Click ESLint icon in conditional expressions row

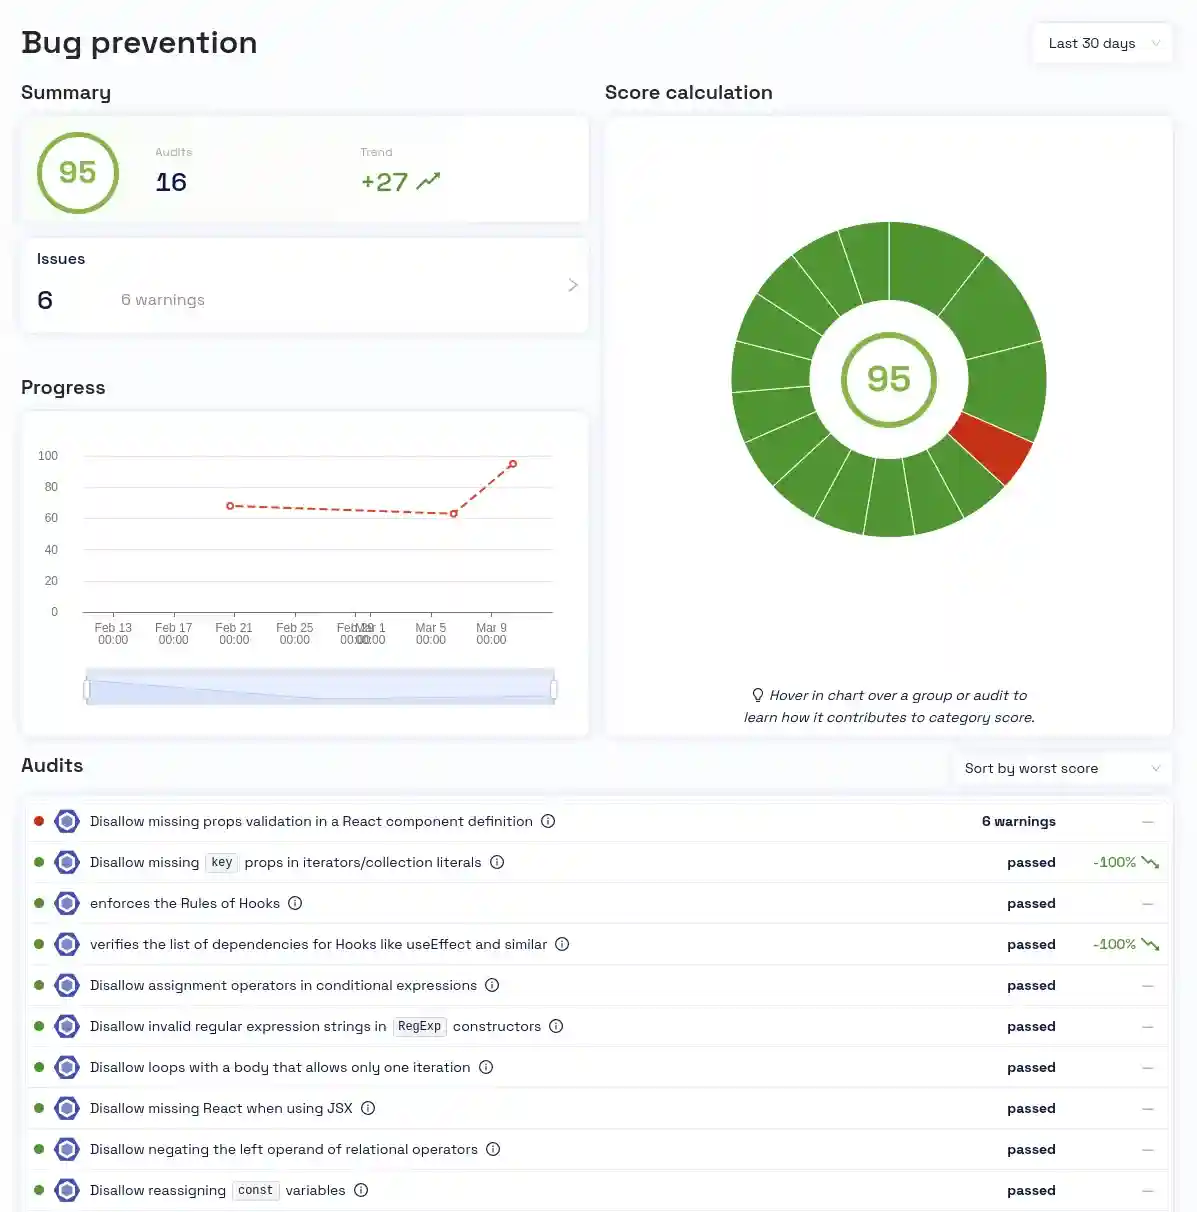point(67,985)
